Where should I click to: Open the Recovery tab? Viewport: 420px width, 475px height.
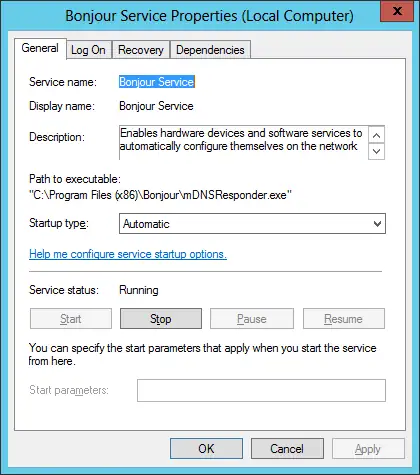click(x=141, y=50)
